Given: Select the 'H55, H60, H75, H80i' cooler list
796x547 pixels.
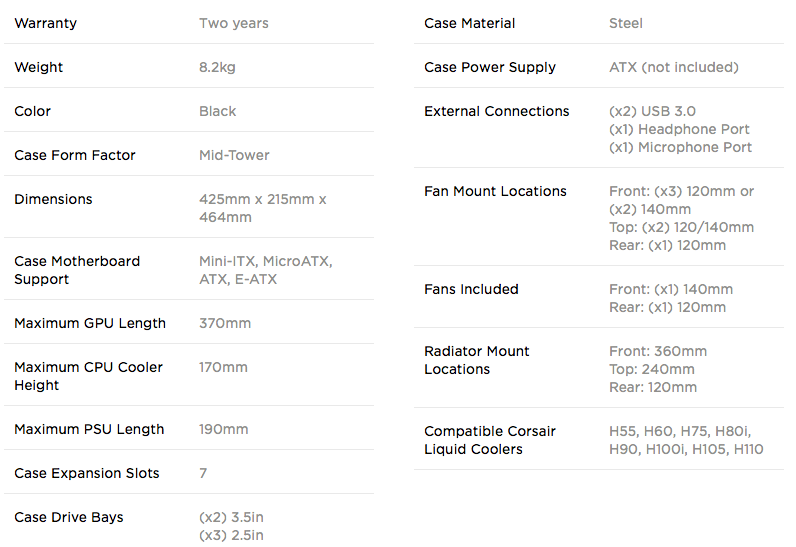Looking at the screenshot, I should pos(680,431).
